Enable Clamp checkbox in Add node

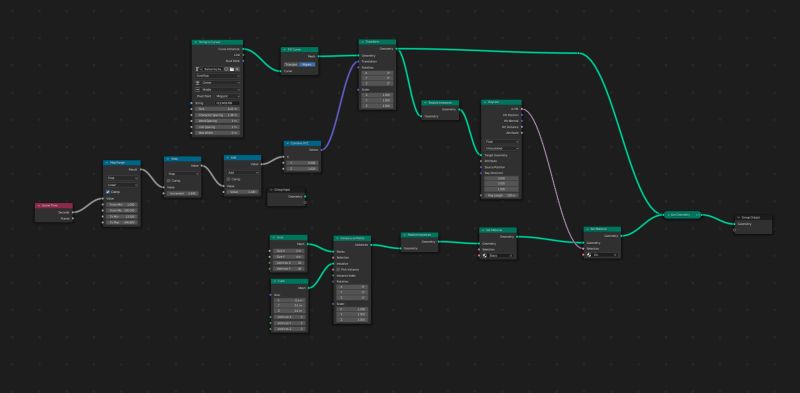point(229,179)
